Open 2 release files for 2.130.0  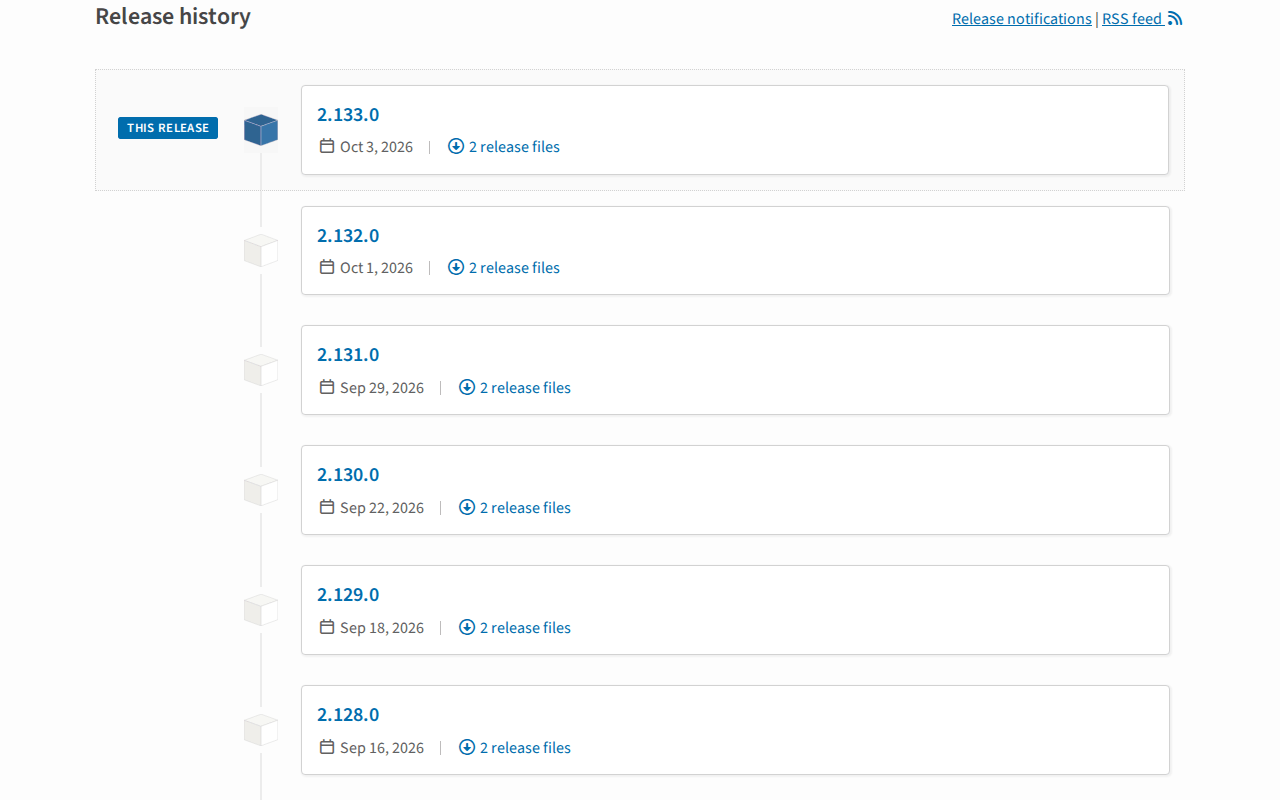click(525, 508)
